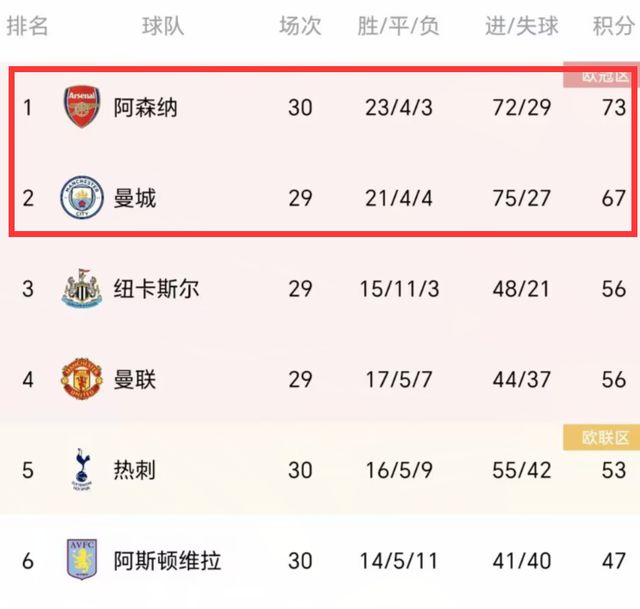Select the 曼联 team name
This screenshot has height=609, width=640.
tap(135, 380)
